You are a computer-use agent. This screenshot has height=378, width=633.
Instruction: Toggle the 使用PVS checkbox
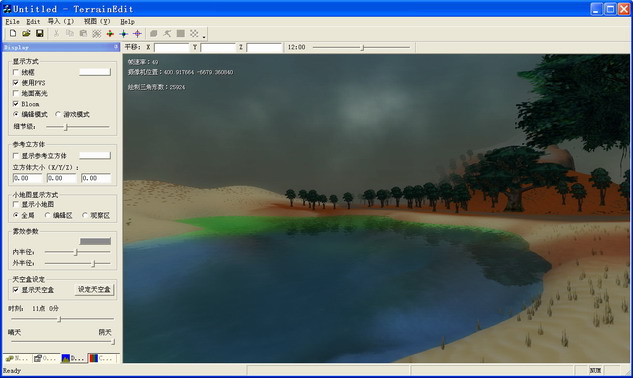[x=16, y=83]
